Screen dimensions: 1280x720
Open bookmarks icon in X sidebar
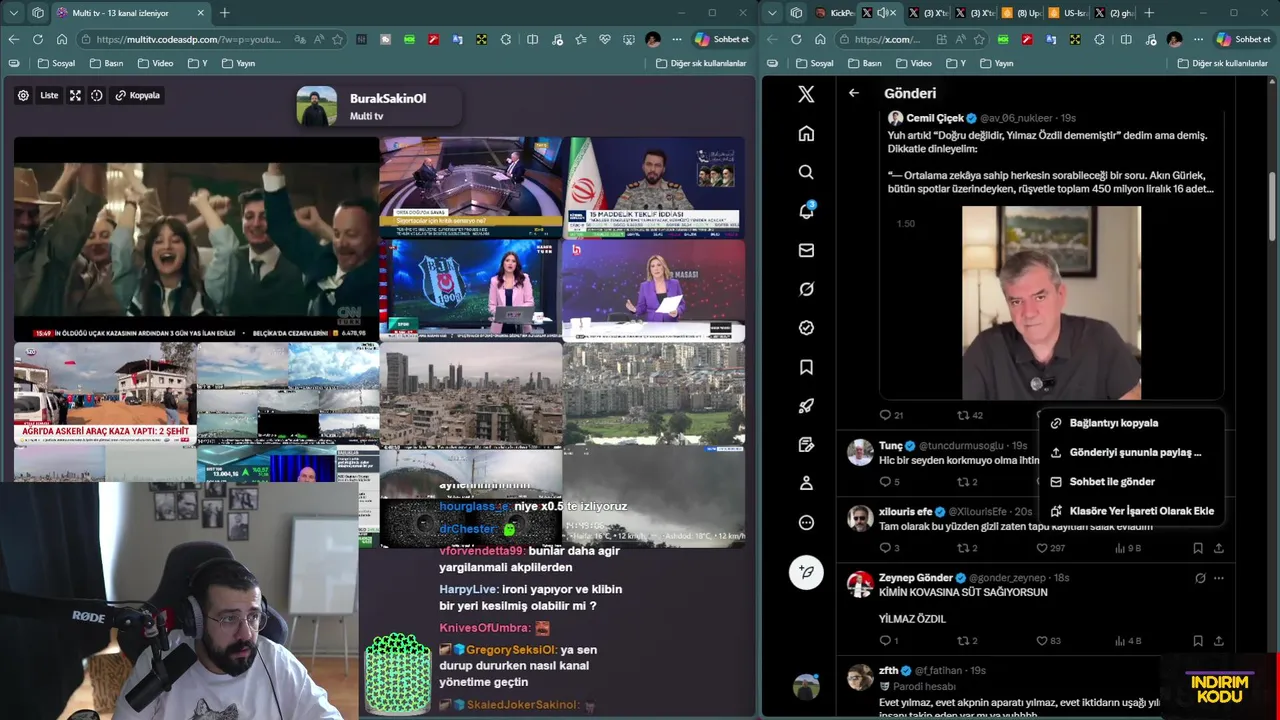(x=806, y=367)
